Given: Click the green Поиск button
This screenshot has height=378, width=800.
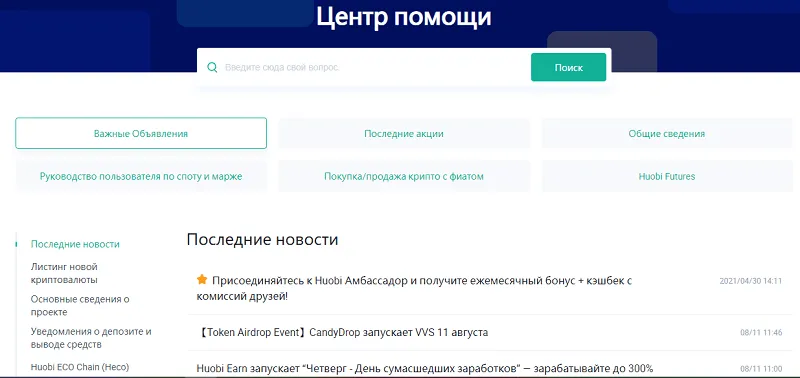Looking at the screenshot, I should coord(568,67).
